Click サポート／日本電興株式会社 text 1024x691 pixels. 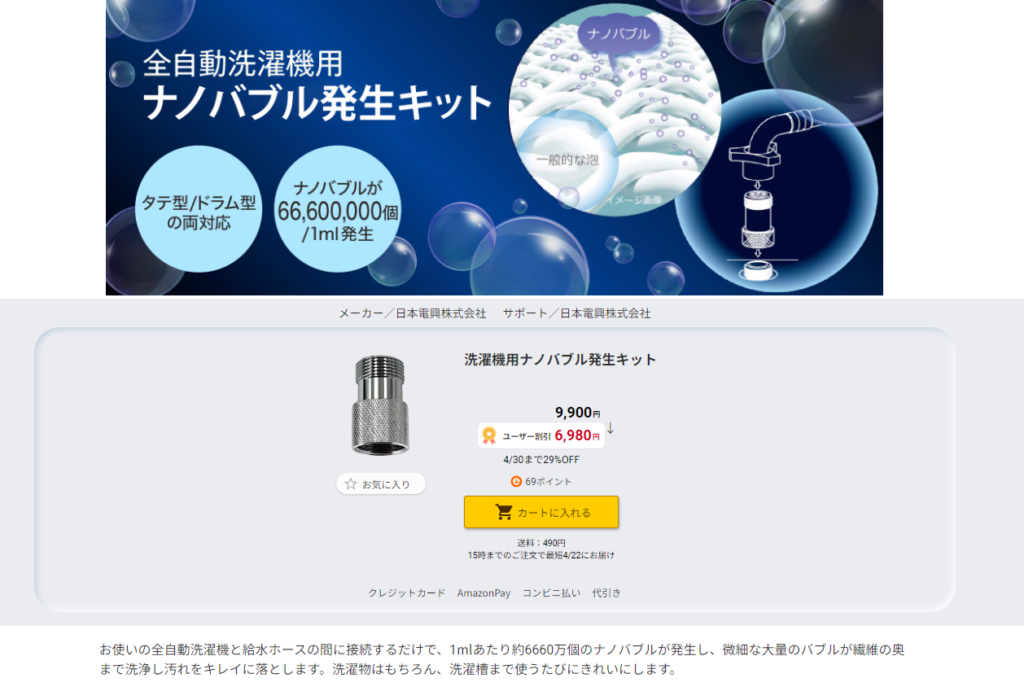tap(577, 313)
